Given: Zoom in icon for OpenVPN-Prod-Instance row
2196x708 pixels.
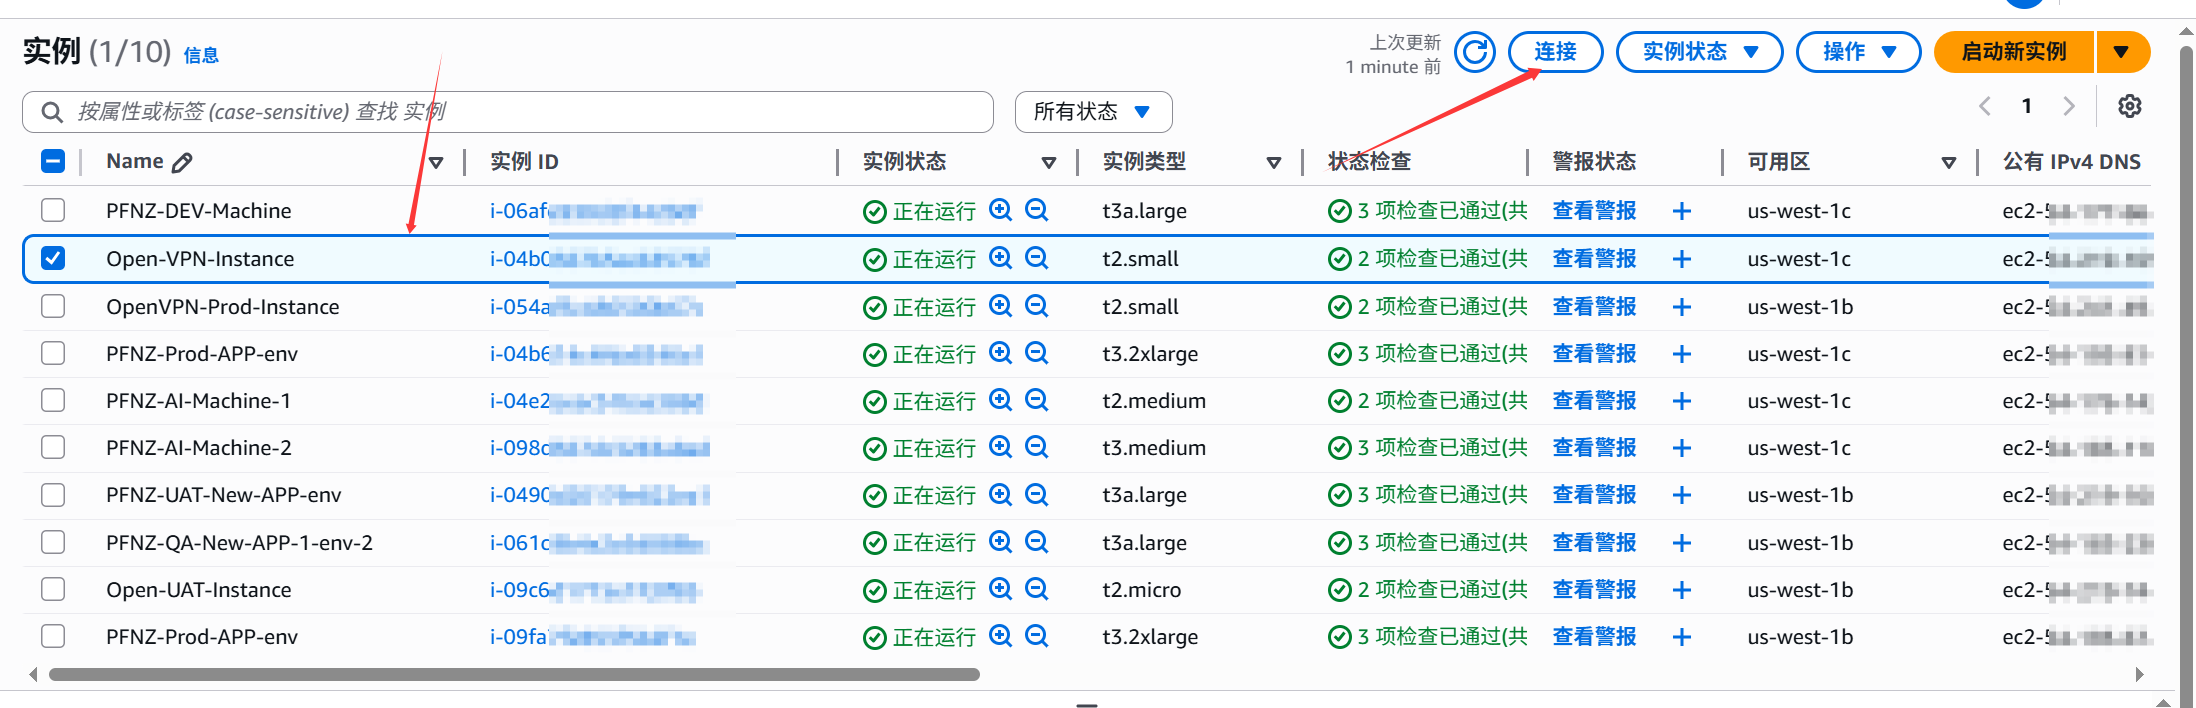Looking at the screenshot, I should point(1000,306).
